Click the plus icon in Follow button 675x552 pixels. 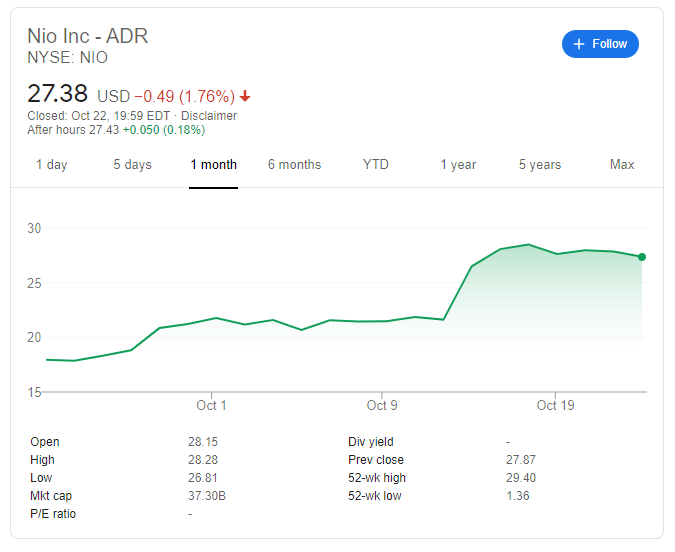point(579,44)
